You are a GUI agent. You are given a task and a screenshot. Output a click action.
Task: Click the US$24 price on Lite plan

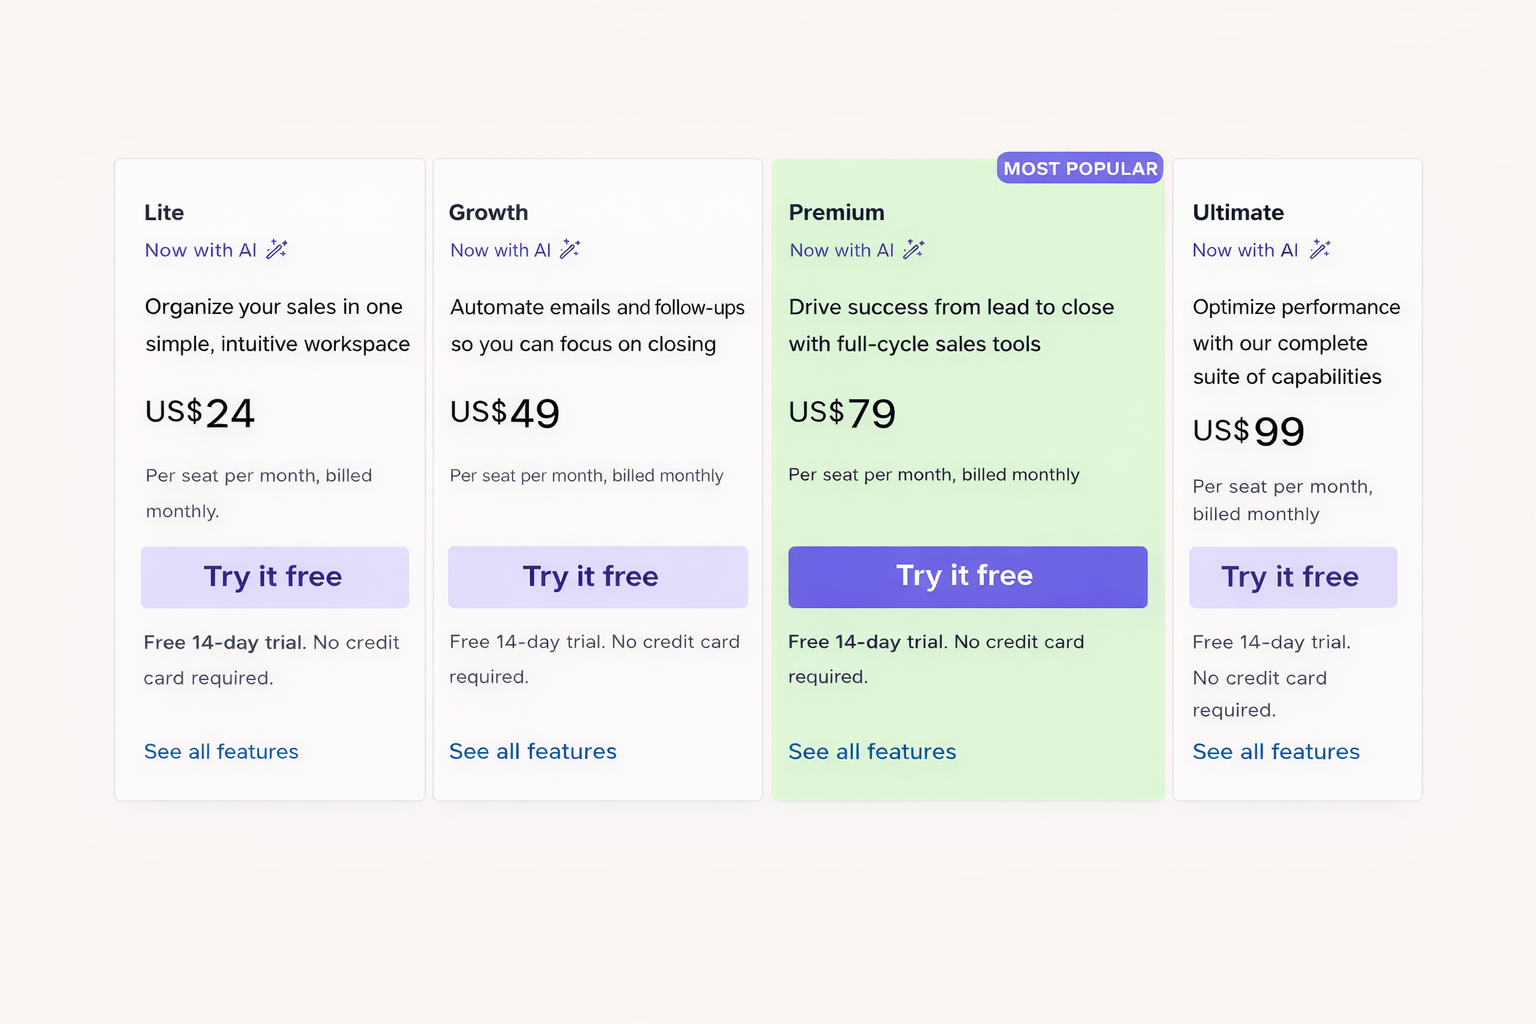[199, 412]
